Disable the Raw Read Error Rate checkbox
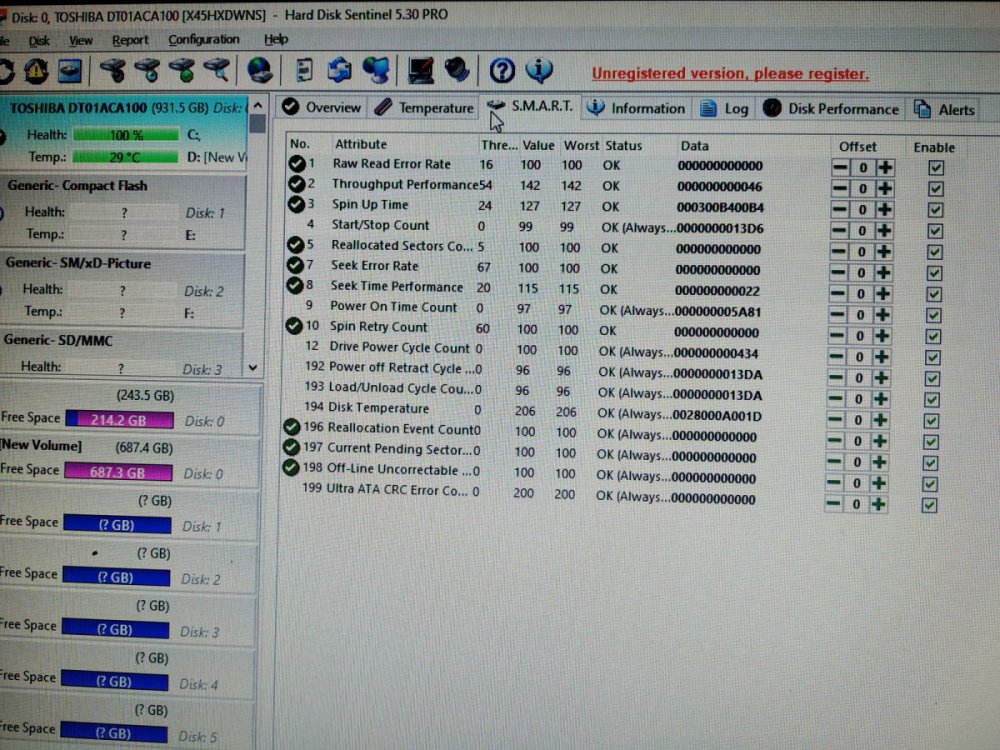The height and width of the screenshot is (750, 1000). point(935,168)
